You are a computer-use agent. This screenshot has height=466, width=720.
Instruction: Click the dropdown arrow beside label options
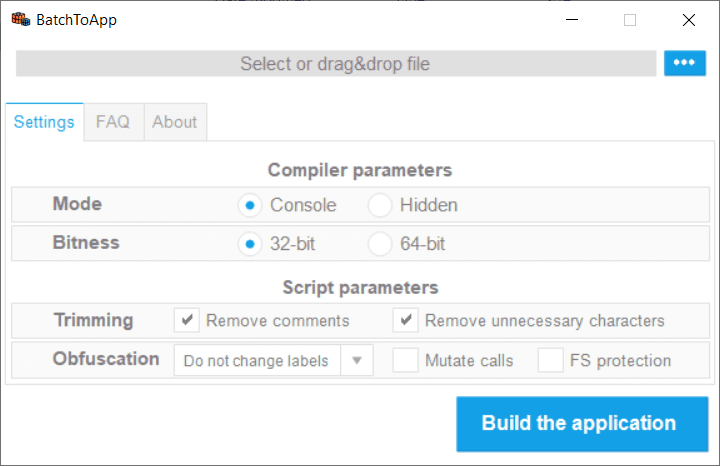[x=357, y=361]
